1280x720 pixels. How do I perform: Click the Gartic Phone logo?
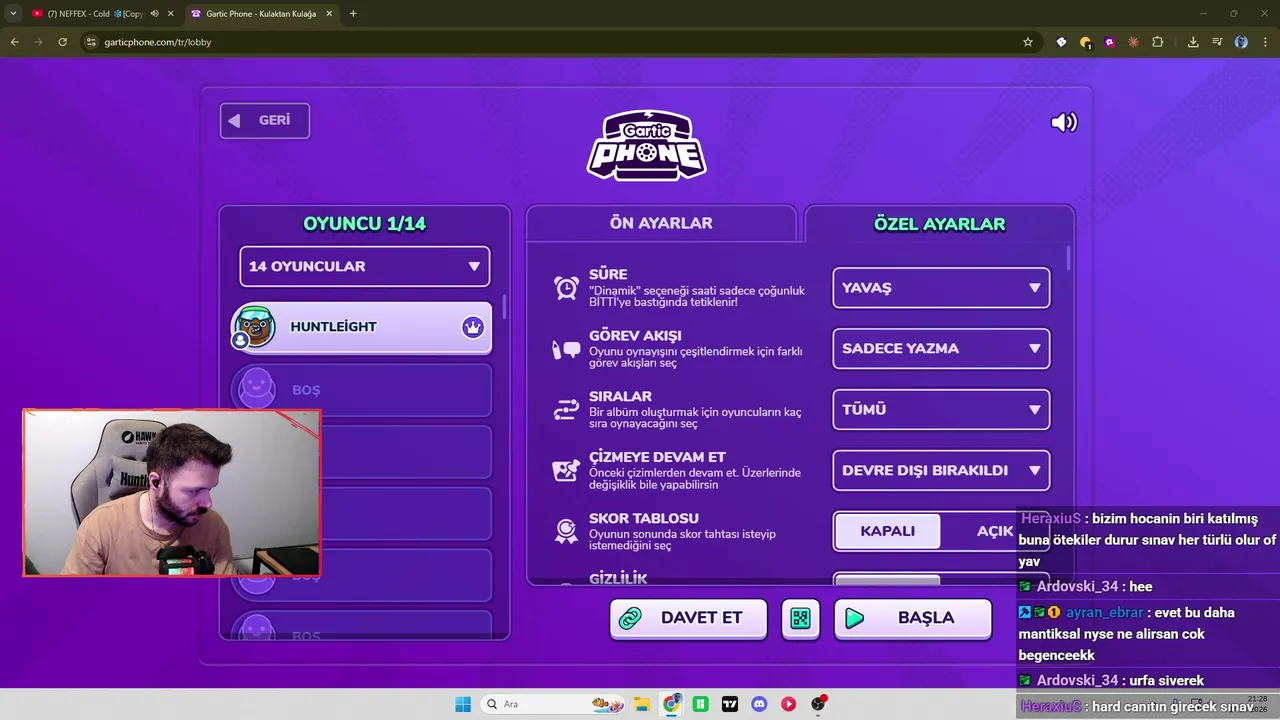(x=646, y=146)
